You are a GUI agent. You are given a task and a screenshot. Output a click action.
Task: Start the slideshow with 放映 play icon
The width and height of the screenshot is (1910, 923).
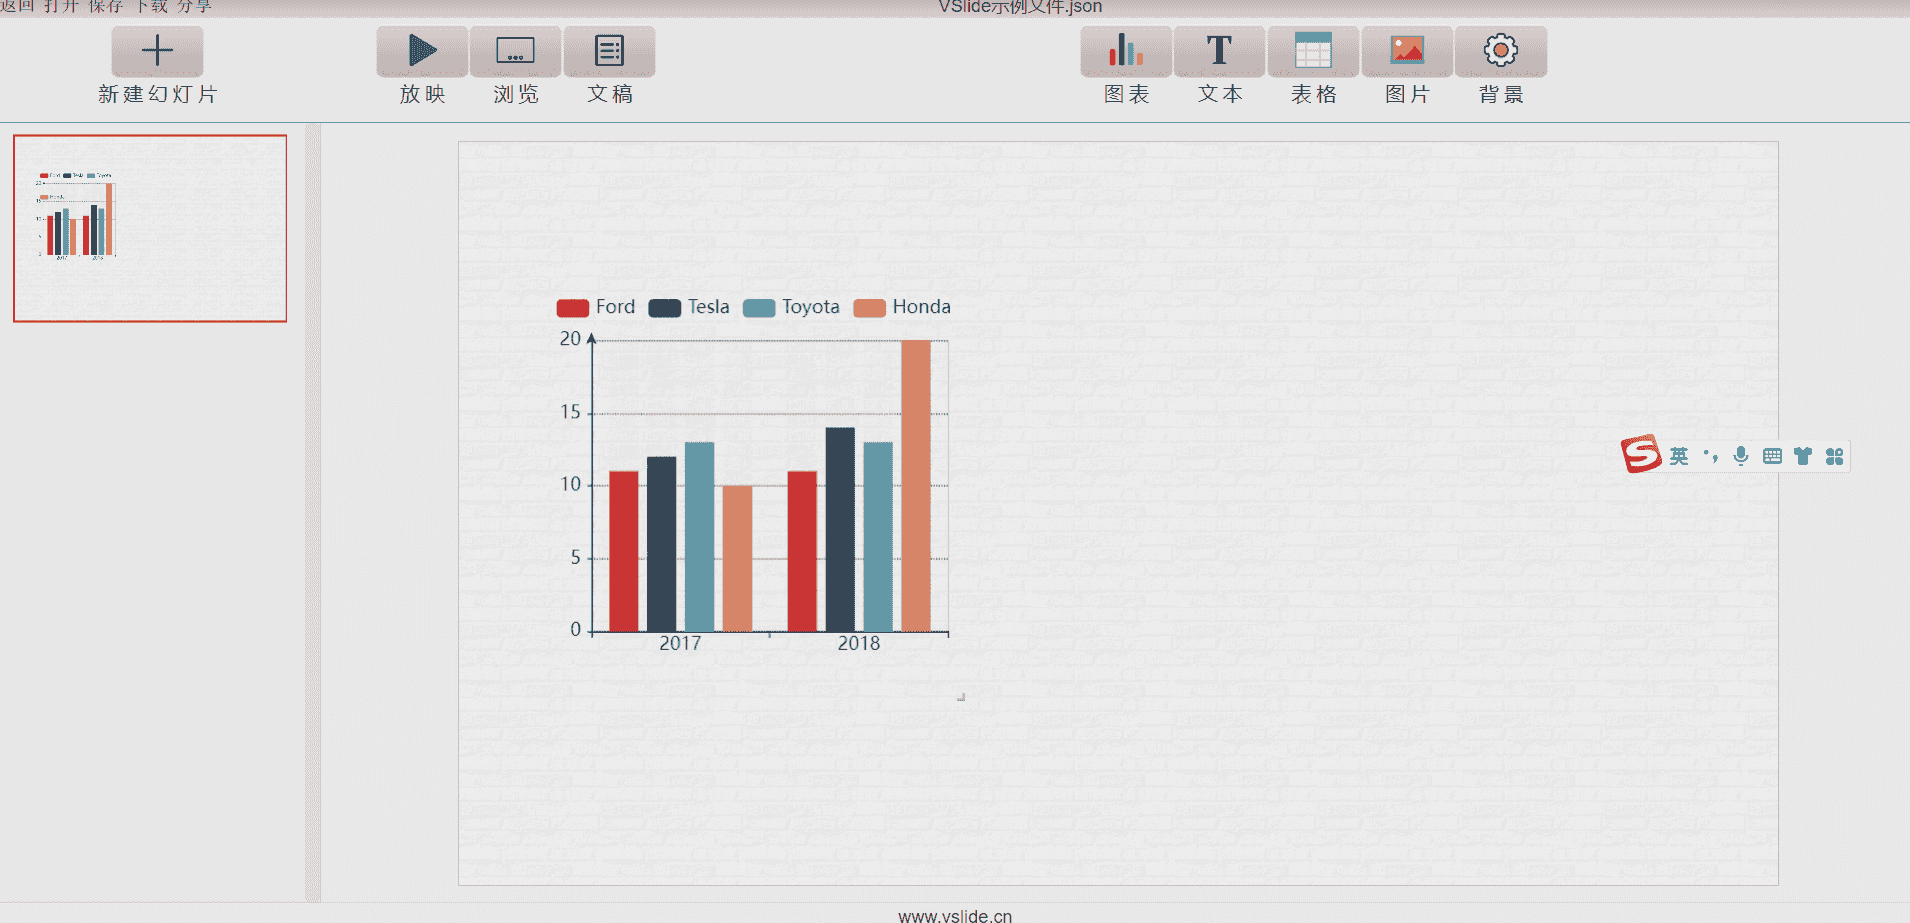click(x=422, y=51)
